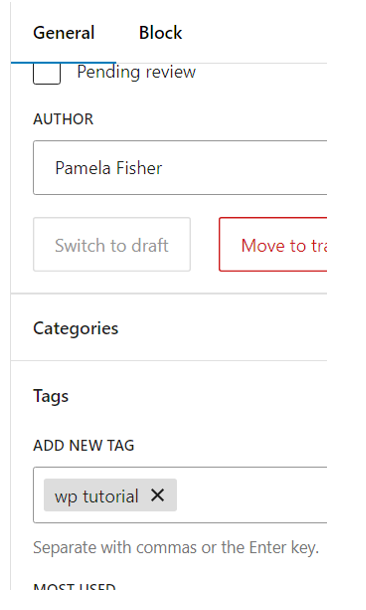Open the Block tab
The height and width of the screenshot is (610, 366).
[160, 33]
